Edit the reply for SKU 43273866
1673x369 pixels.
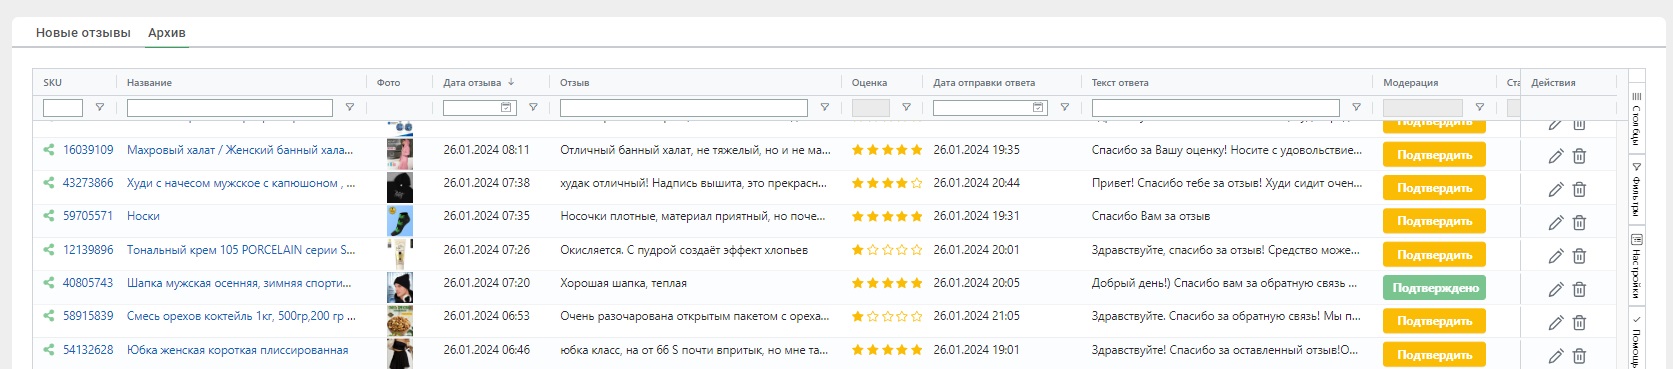click(1556, 189)
